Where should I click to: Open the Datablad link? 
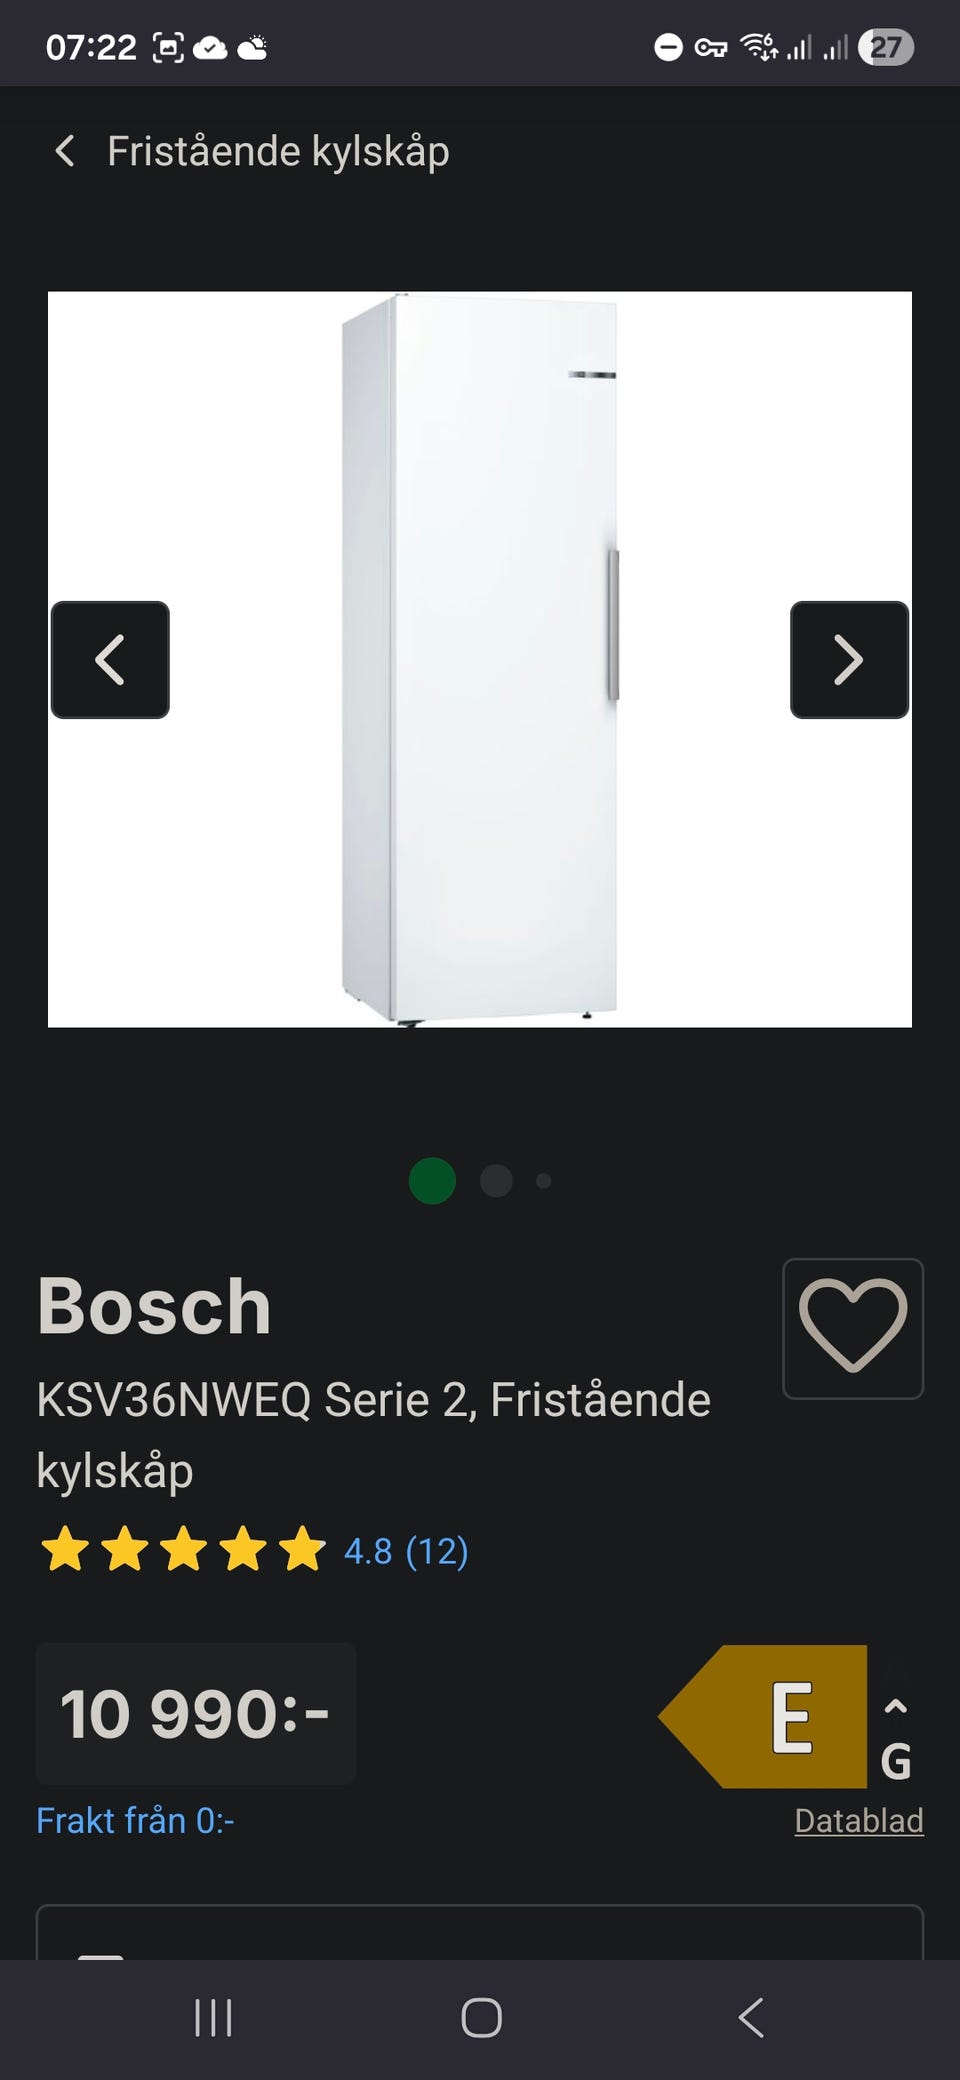[859, 1820]
